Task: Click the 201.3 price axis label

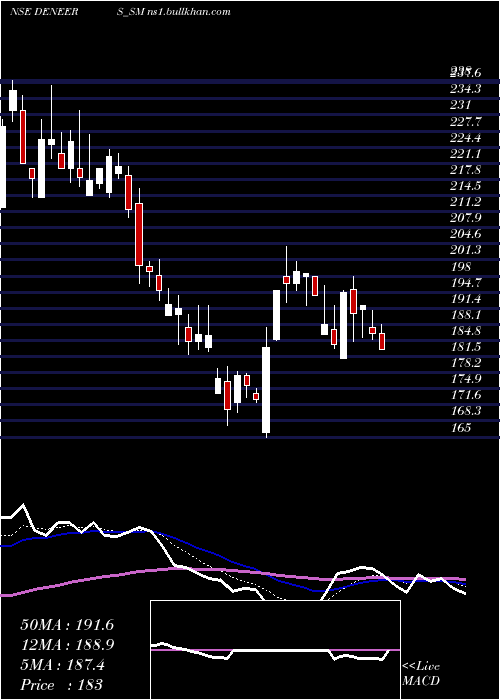Action: click(x=466, y=250)
